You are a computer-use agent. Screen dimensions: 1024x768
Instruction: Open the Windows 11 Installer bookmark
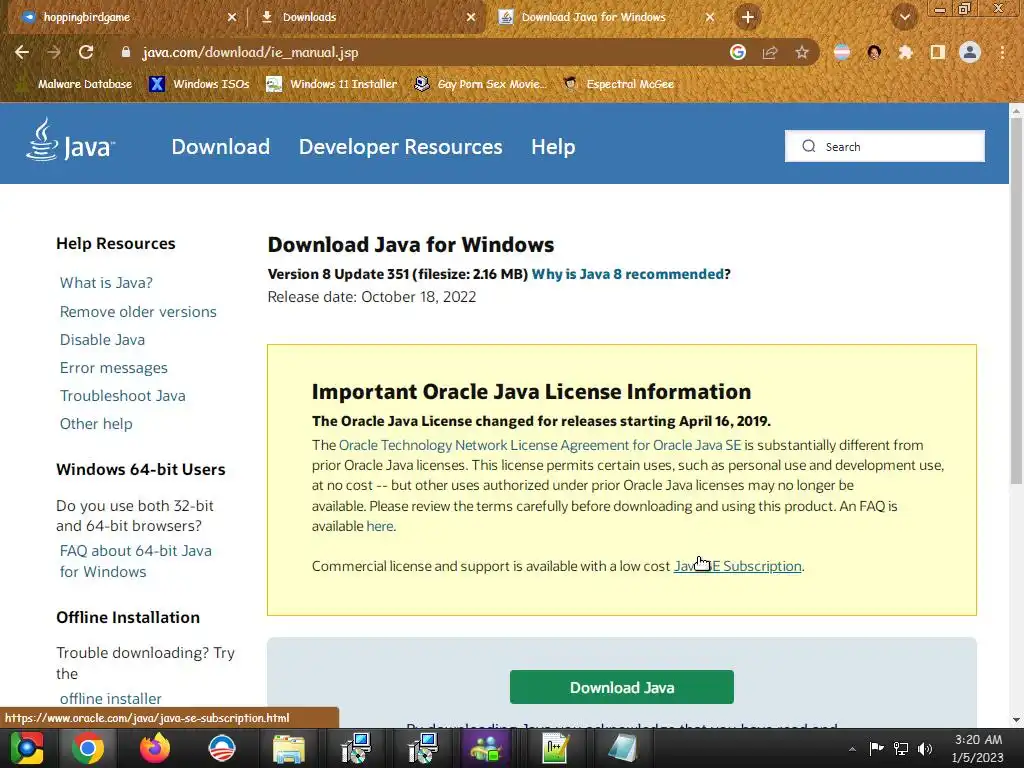[x=332, y=84]
